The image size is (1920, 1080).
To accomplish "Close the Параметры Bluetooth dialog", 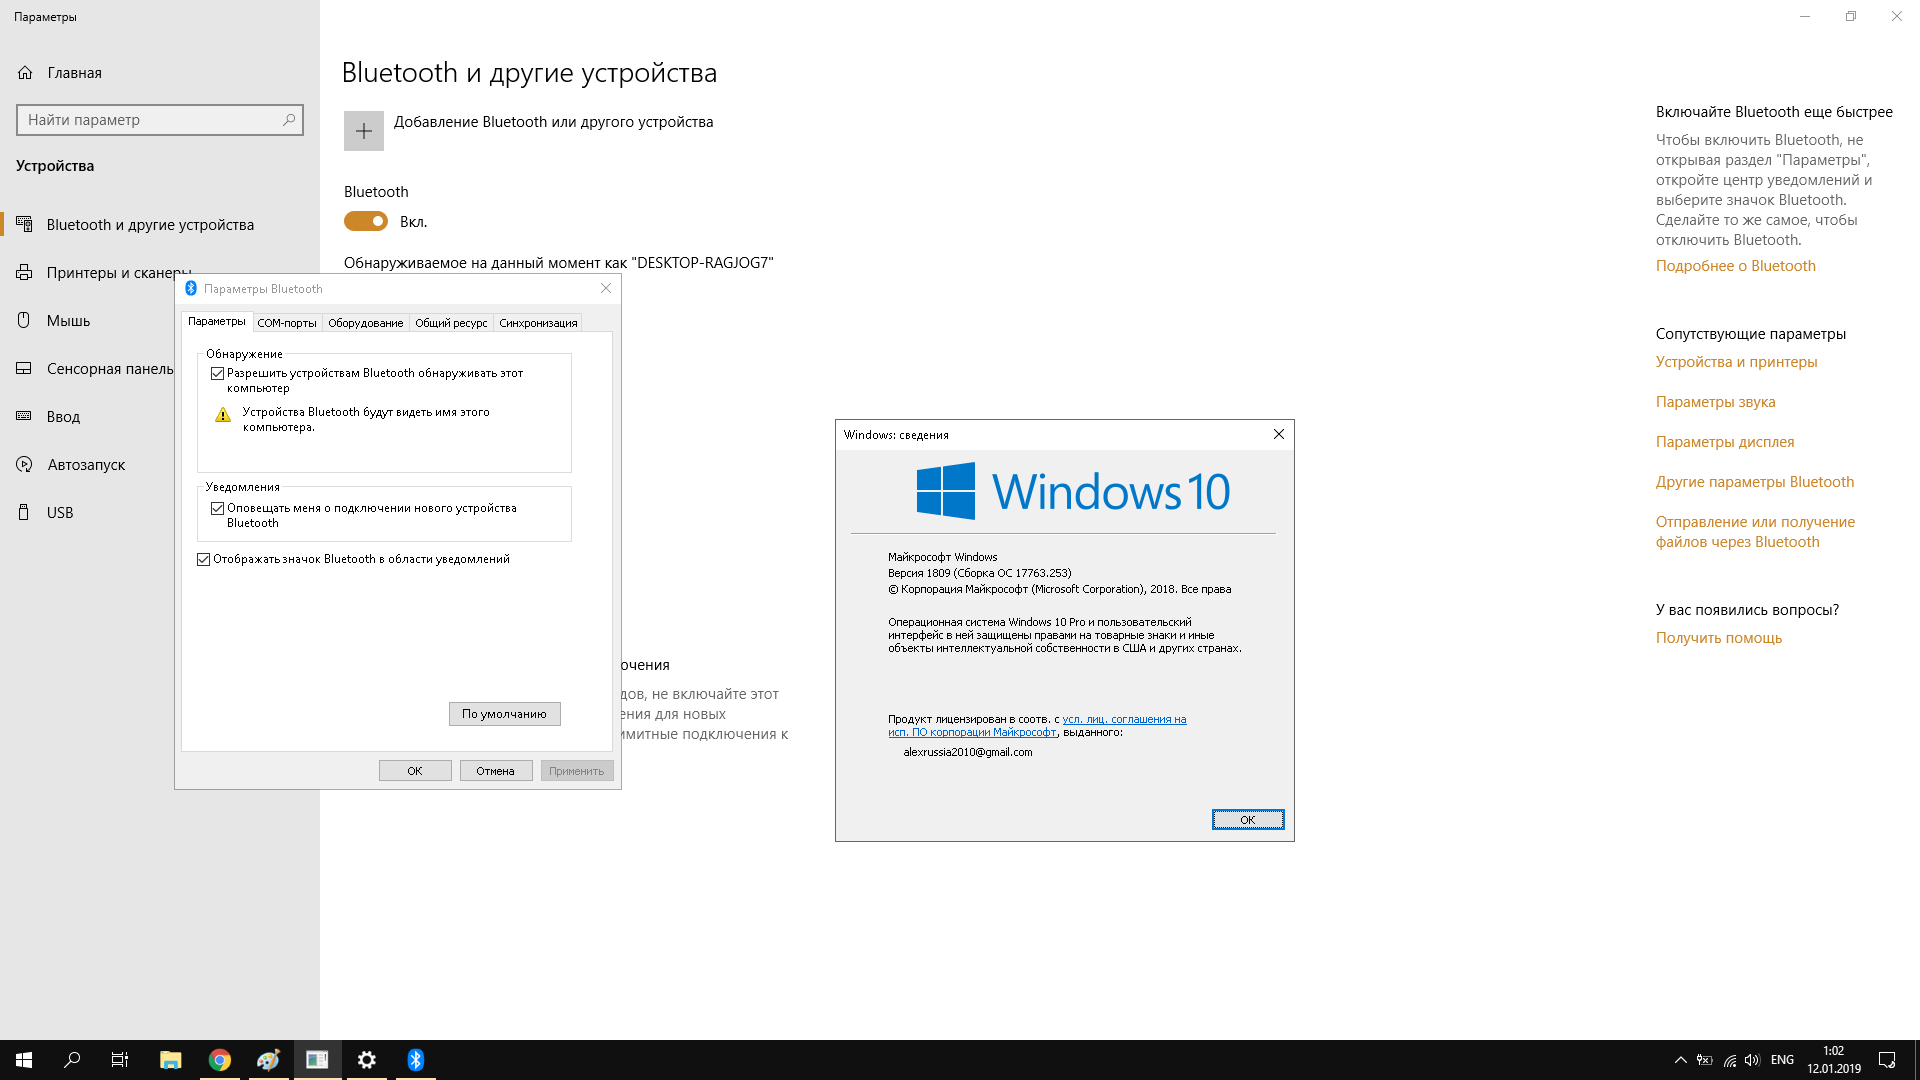I will [x=605, y=288].
